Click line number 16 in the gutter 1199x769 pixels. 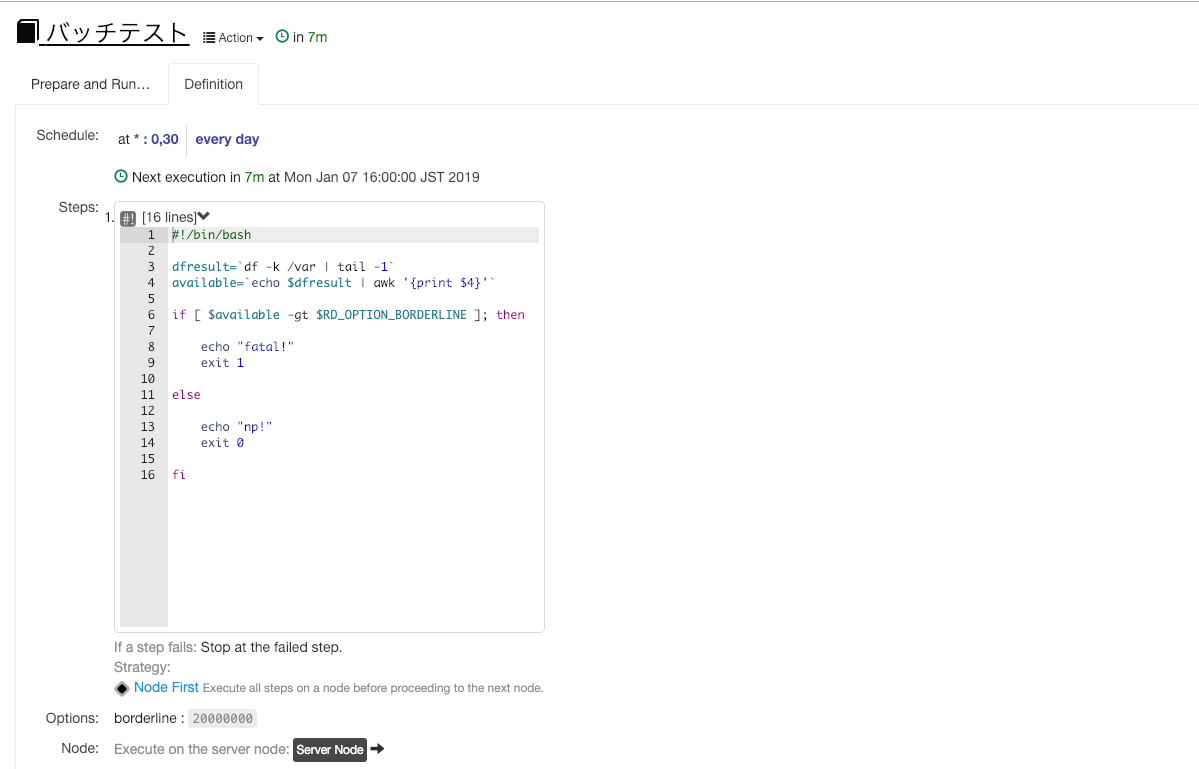(148, 475)
